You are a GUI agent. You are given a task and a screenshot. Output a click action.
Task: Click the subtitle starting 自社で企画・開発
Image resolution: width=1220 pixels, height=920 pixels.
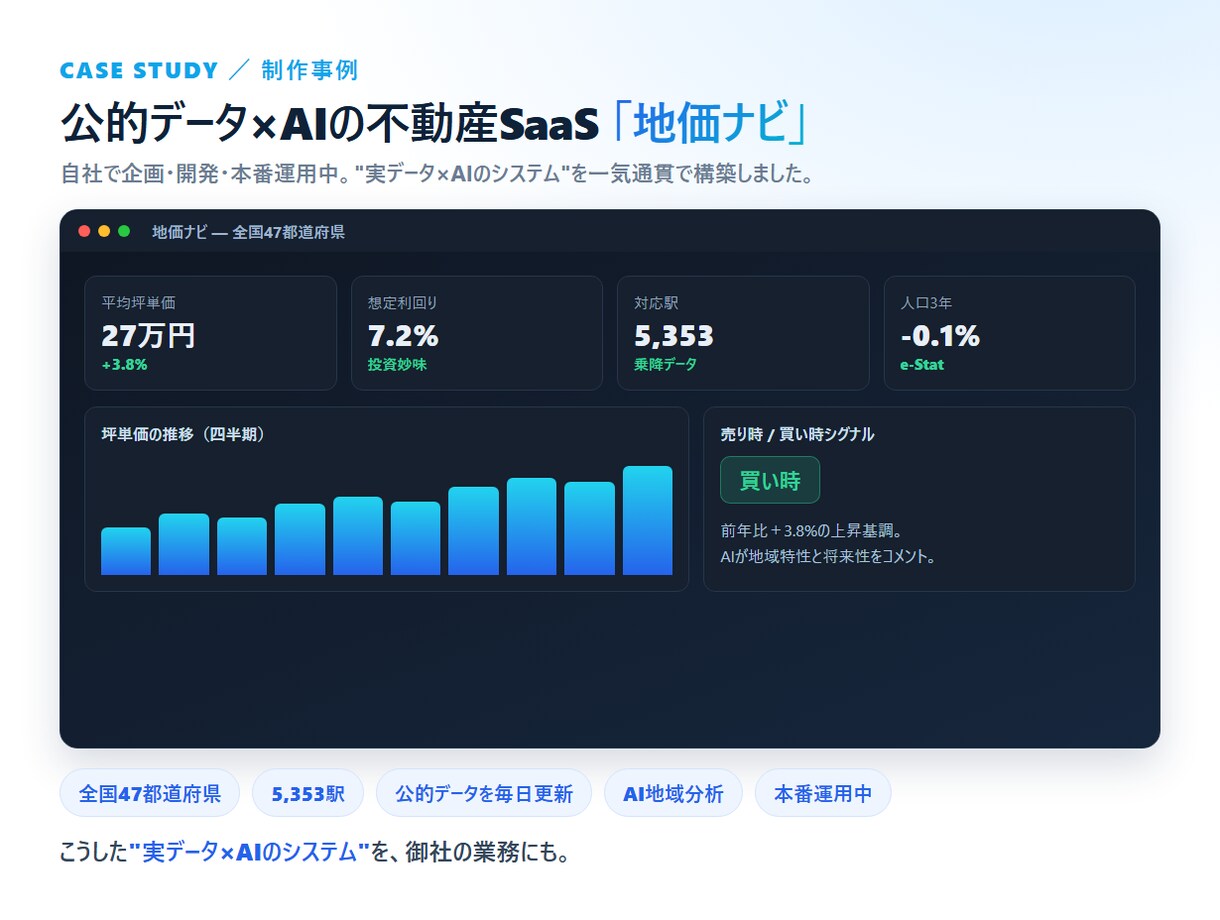pyautogui.click(x=436, y=174)
